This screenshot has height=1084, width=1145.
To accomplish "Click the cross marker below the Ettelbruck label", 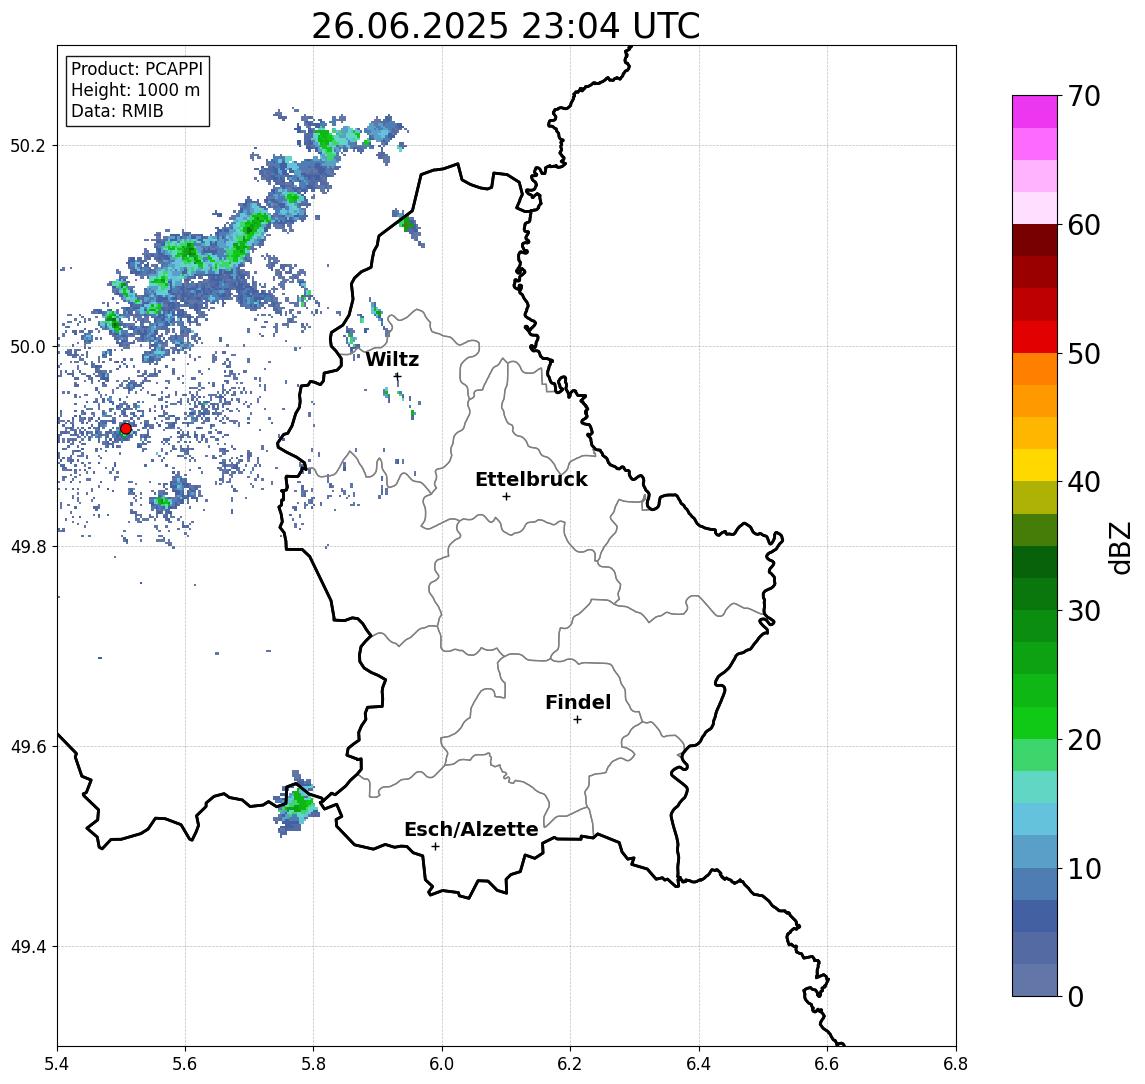I will (506, 497).
